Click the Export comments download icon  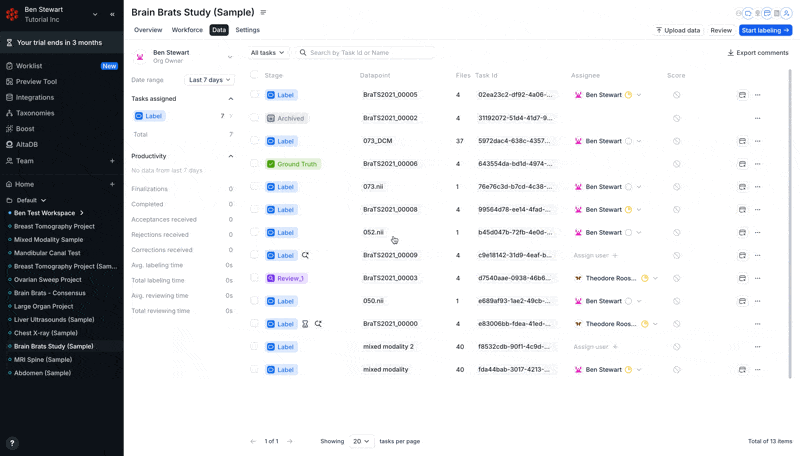[731, 53]
